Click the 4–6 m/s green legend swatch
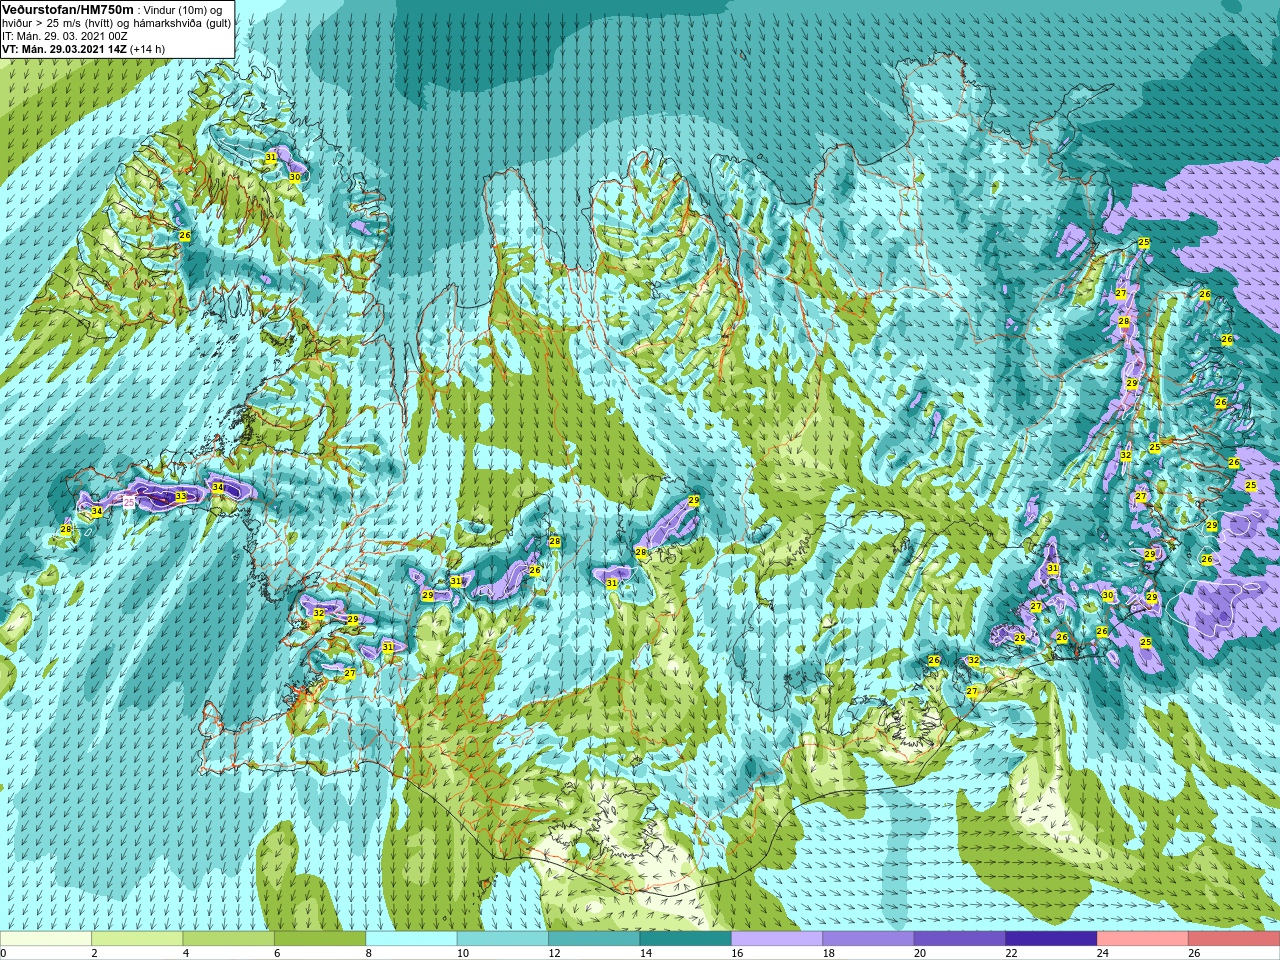 tap(228, 939)
